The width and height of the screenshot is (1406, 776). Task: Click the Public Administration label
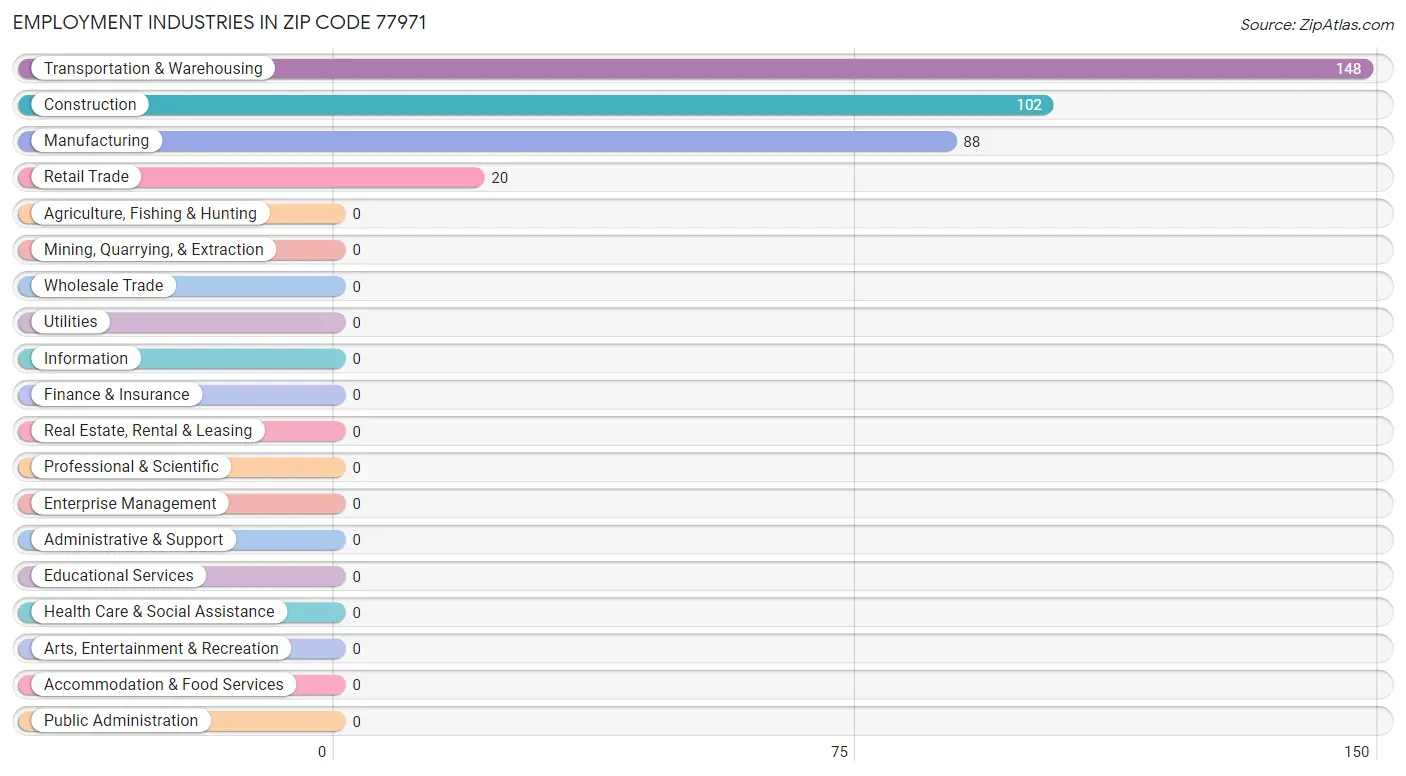pos(121,721)
